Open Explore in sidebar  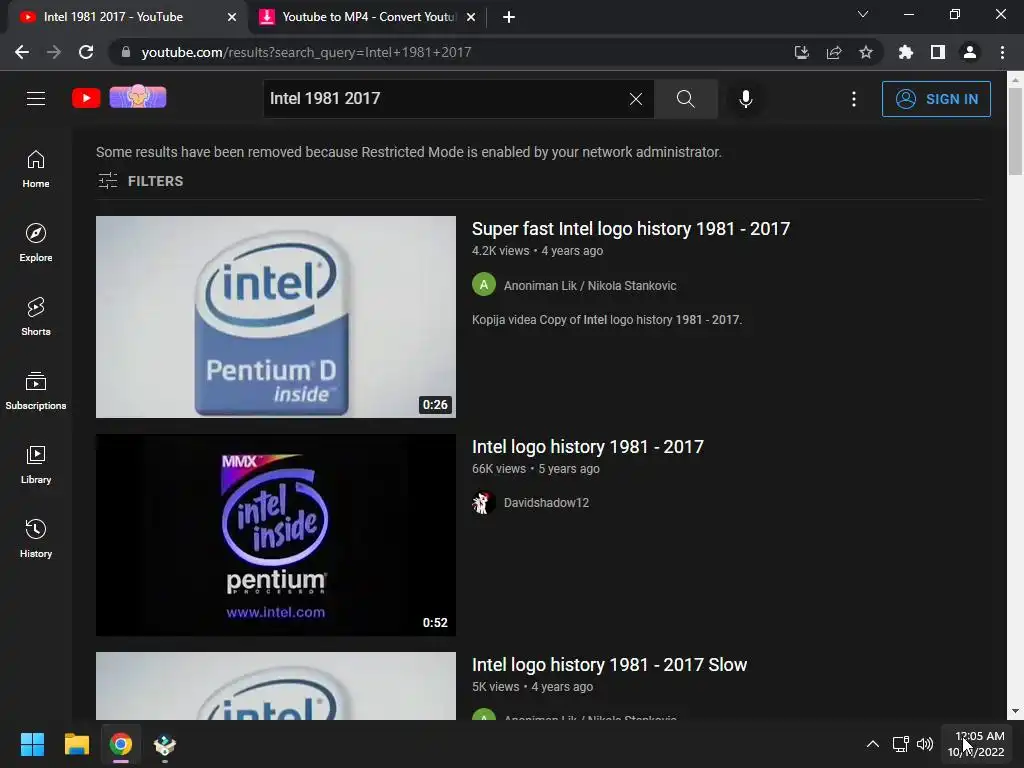(x=36, y=243)
